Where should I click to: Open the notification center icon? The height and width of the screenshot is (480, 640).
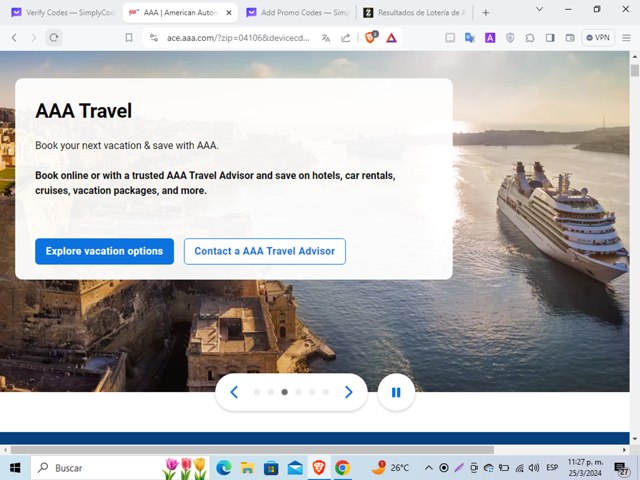click(621, 468)
